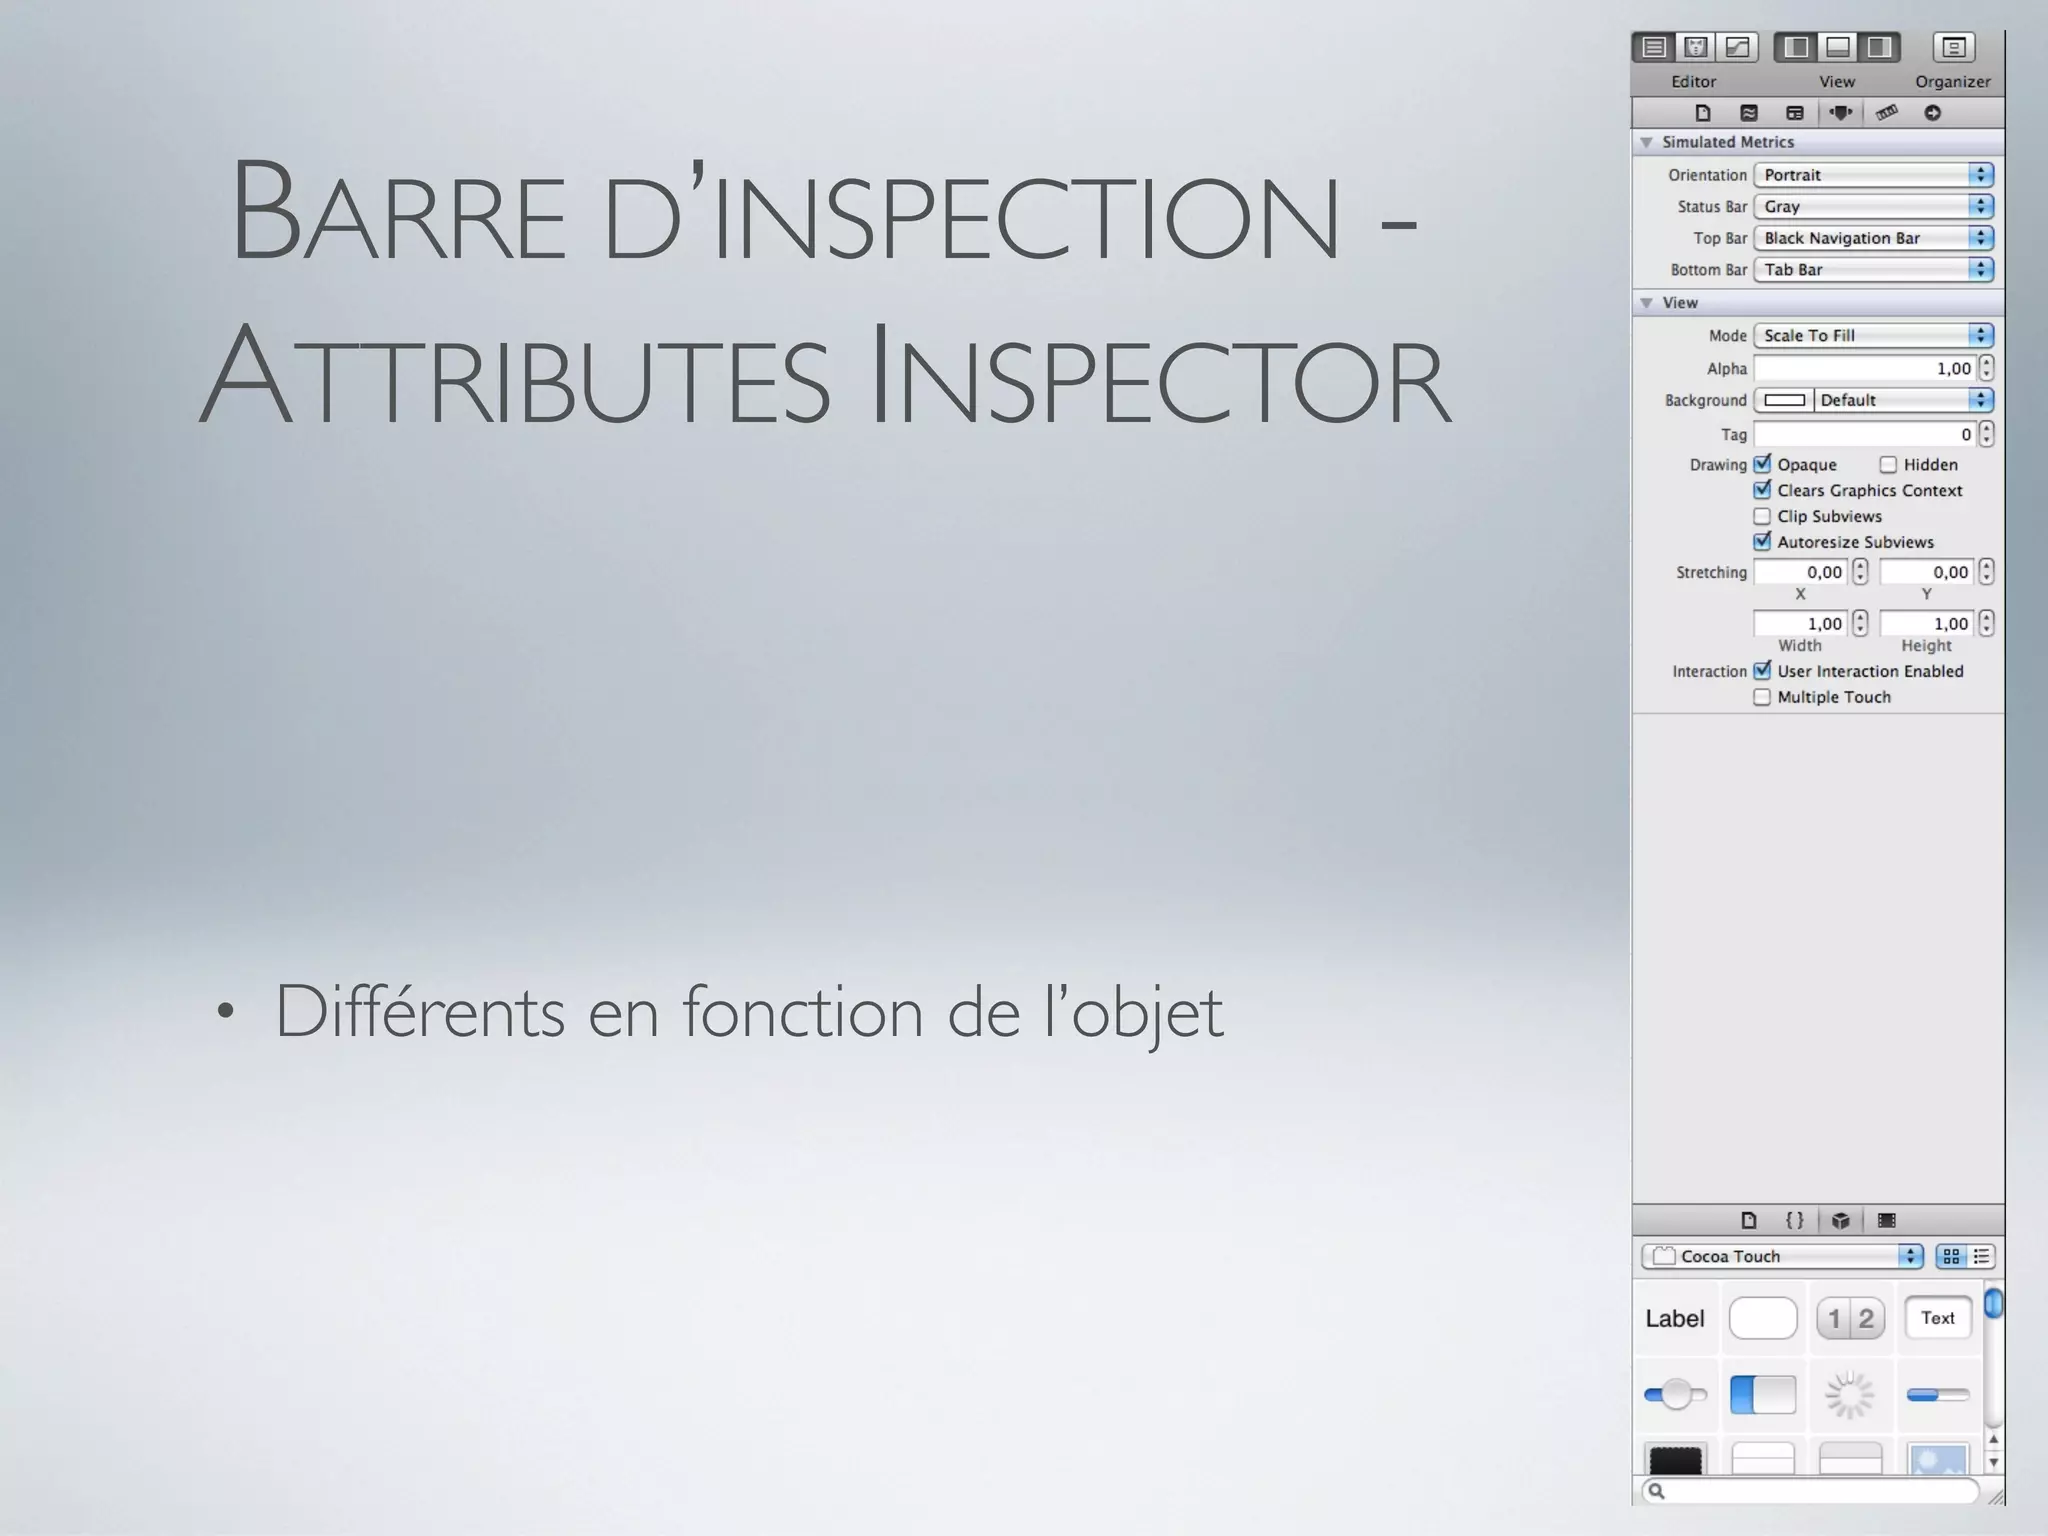2048x1536 pixels.
Task: Pick the Activity Indicator object
Action: [x=1850, y=1395]
